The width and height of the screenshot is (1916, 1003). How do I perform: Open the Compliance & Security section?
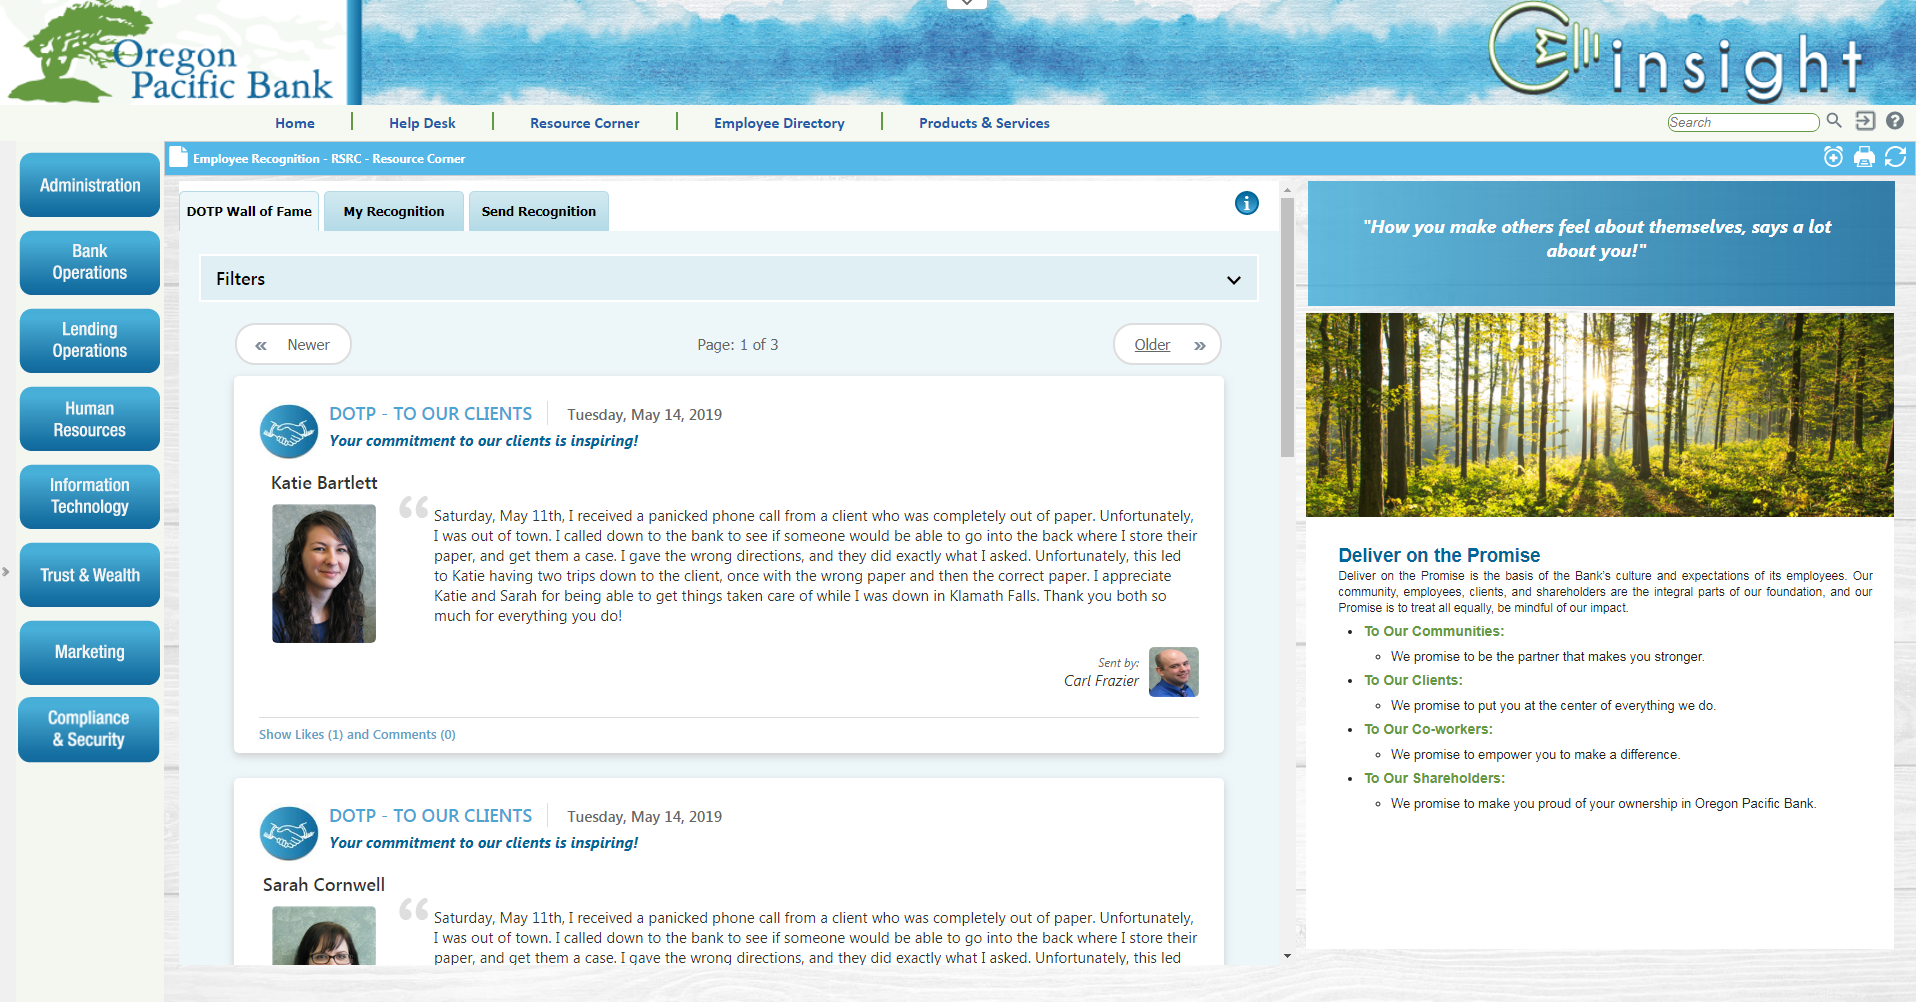89,729
